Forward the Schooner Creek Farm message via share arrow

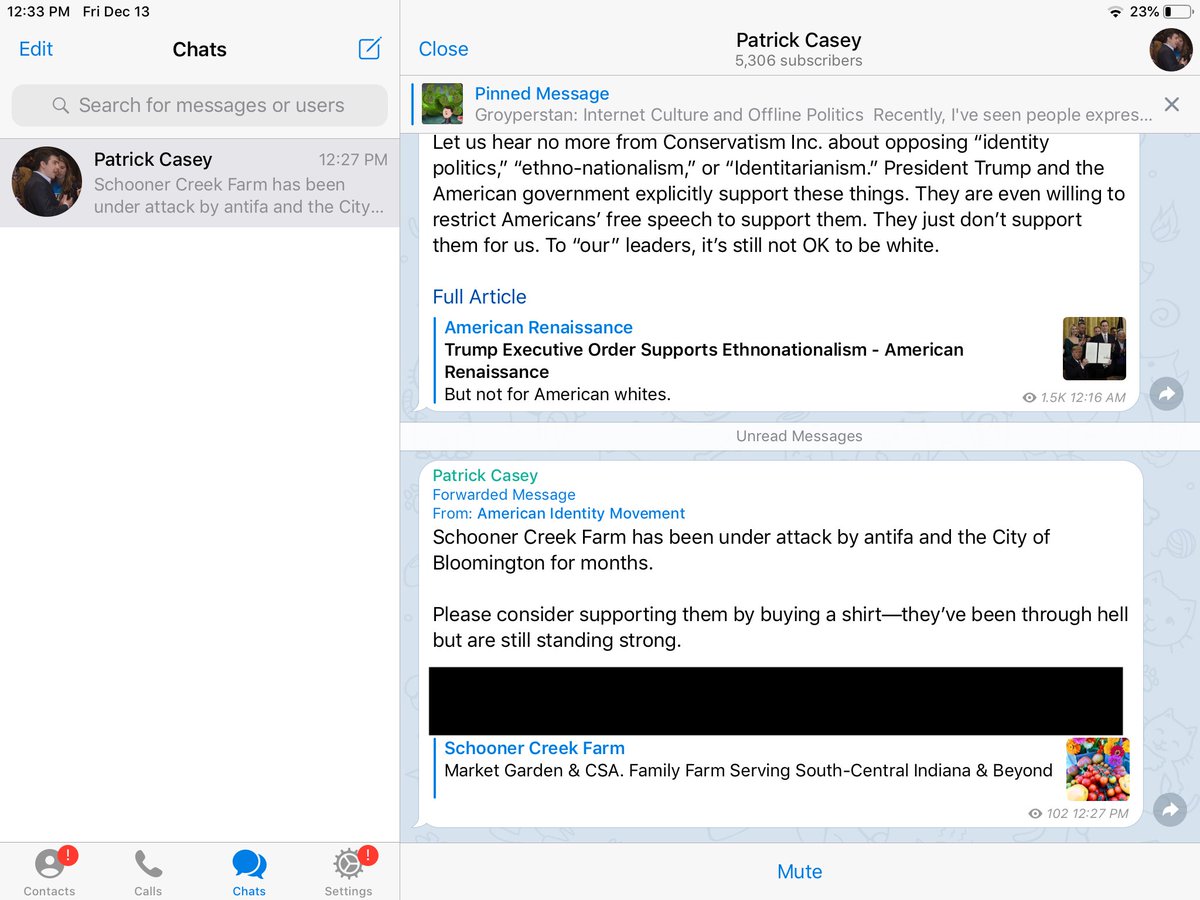pyautogui.click(x=1170, y=810)
